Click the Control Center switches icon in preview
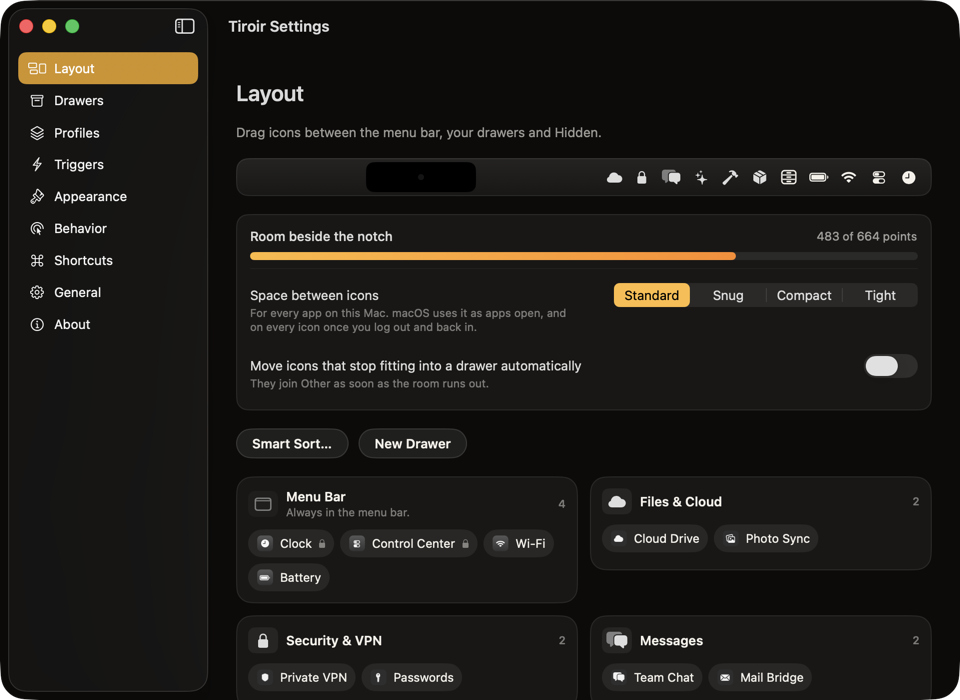The width and height of the screenshot is (960, 700). click(x=879, y=178)
